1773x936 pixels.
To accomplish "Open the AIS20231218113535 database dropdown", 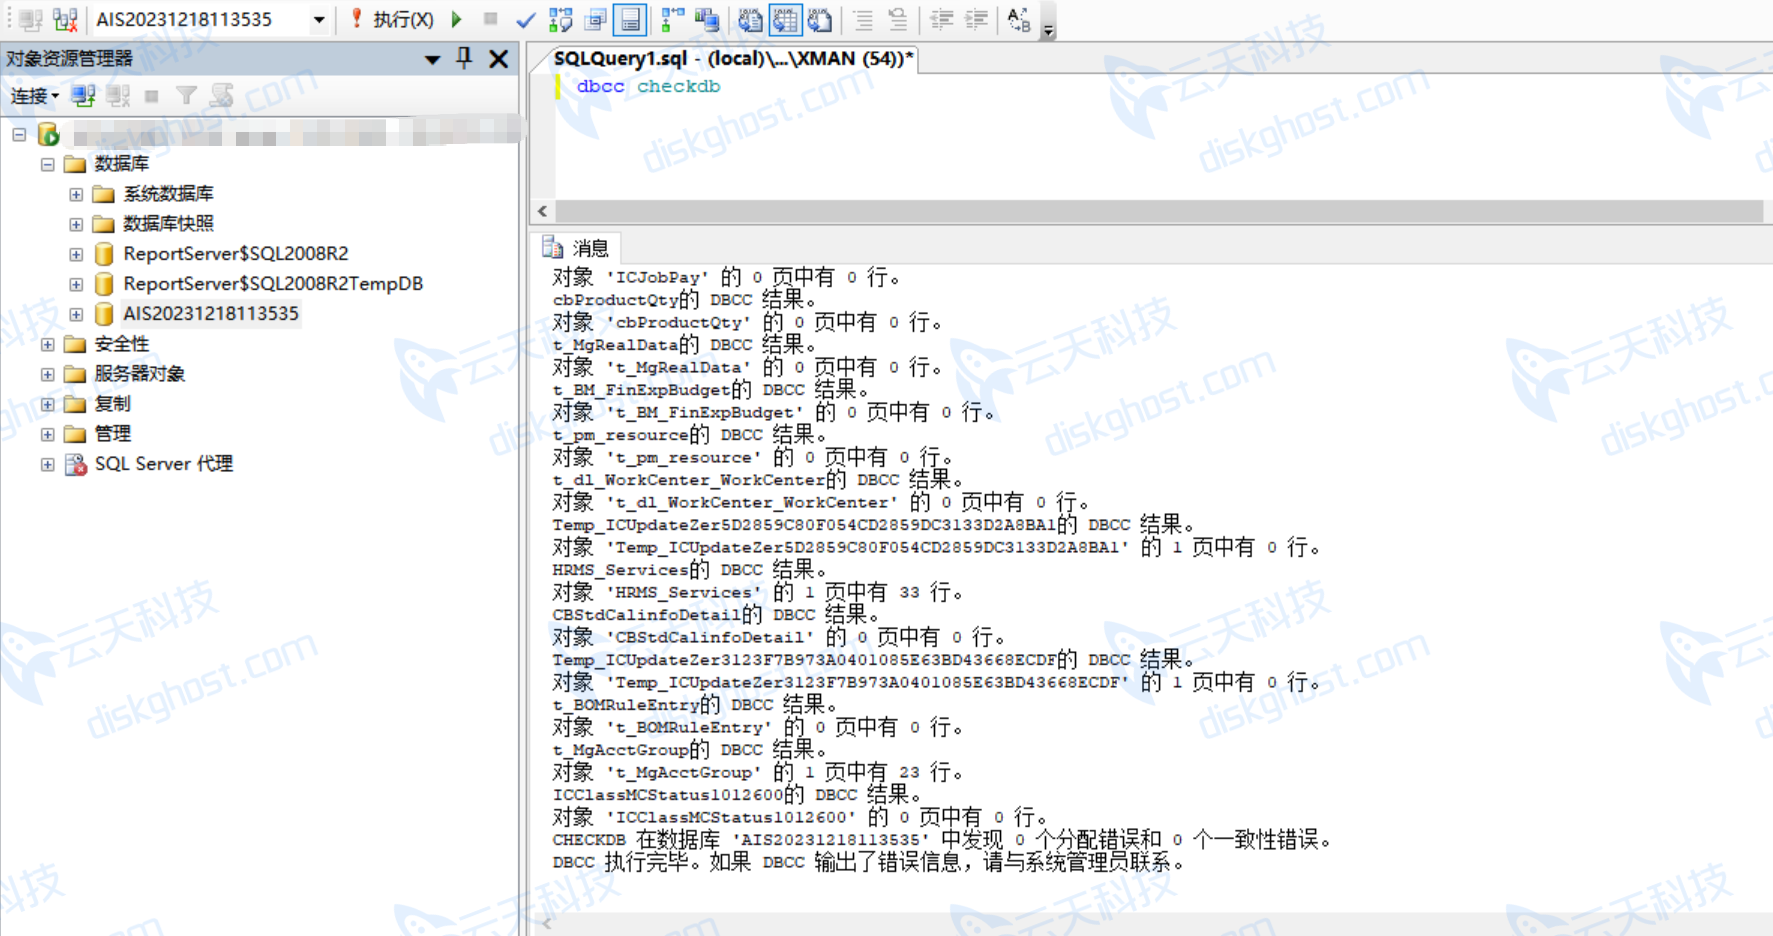I will [x=318, y=19].
